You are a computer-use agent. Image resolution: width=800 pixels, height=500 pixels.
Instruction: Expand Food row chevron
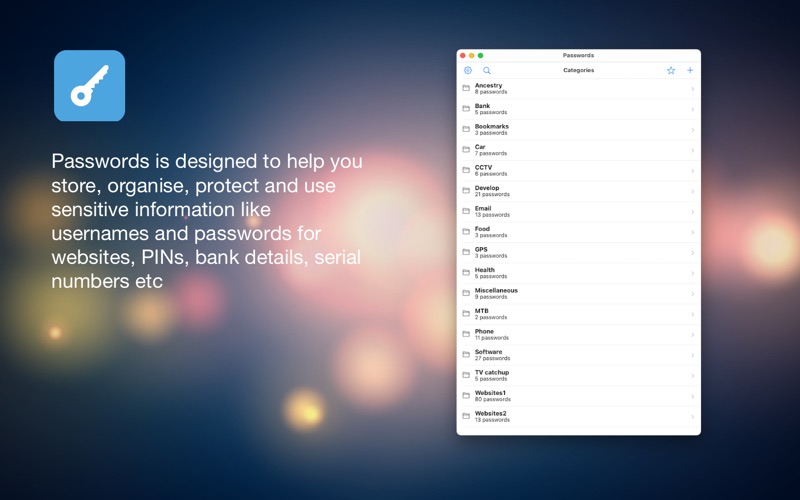(x=692, y=232)
